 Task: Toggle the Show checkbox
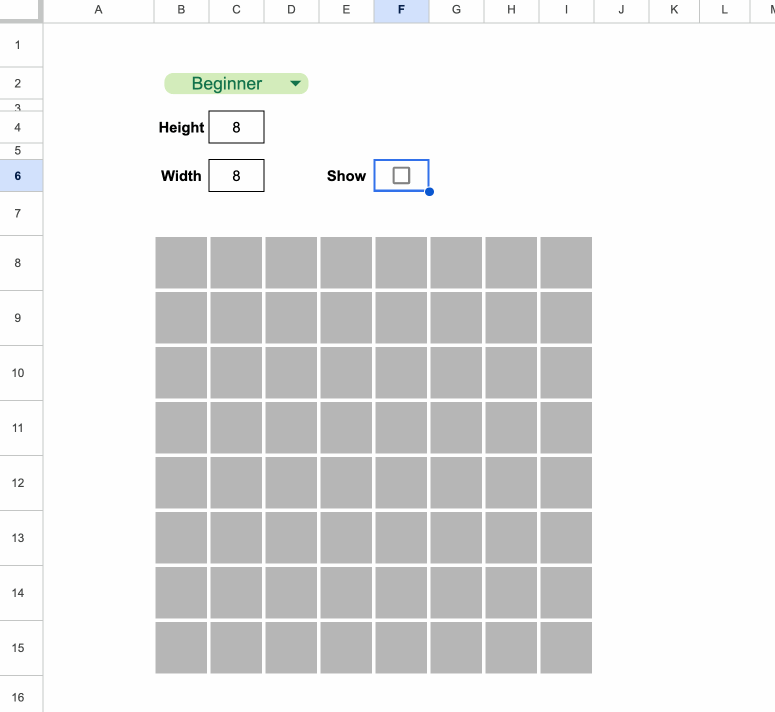(x=401, y=176)
